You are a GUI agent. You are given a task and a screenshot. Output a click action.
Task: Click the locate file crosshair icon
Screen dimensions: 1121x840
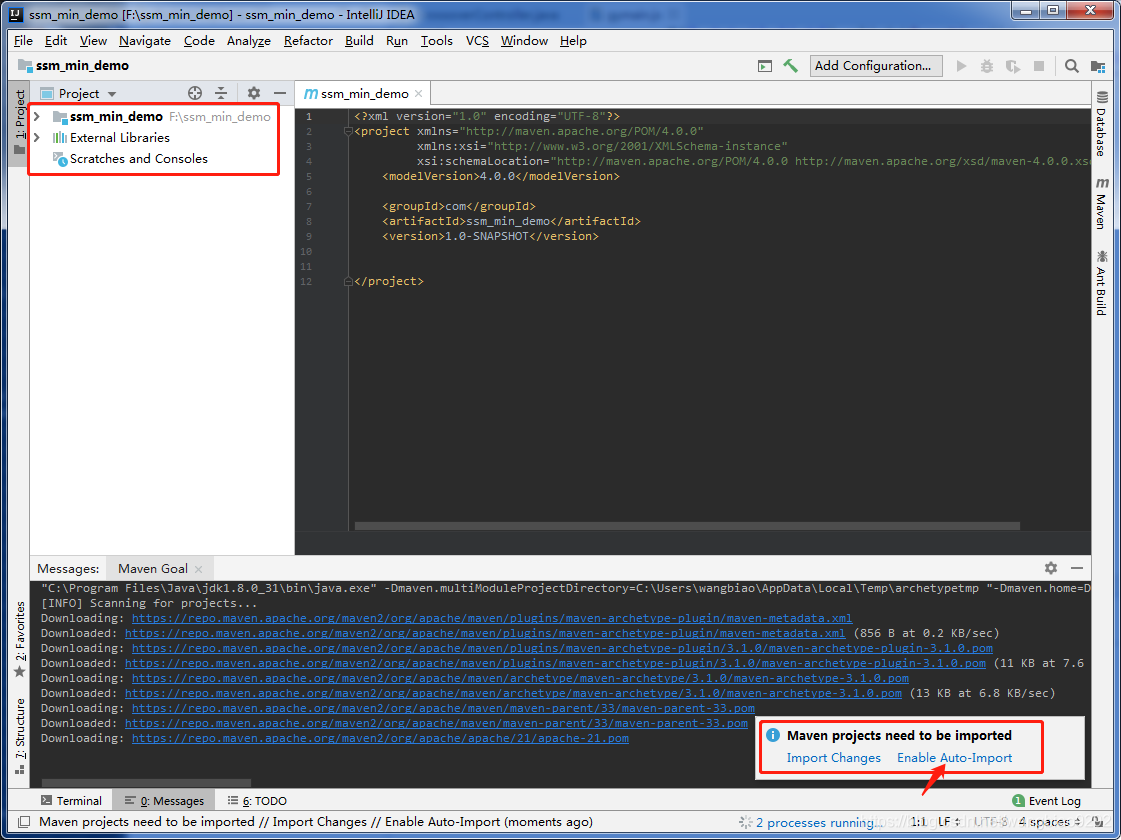tap(194, 93)
